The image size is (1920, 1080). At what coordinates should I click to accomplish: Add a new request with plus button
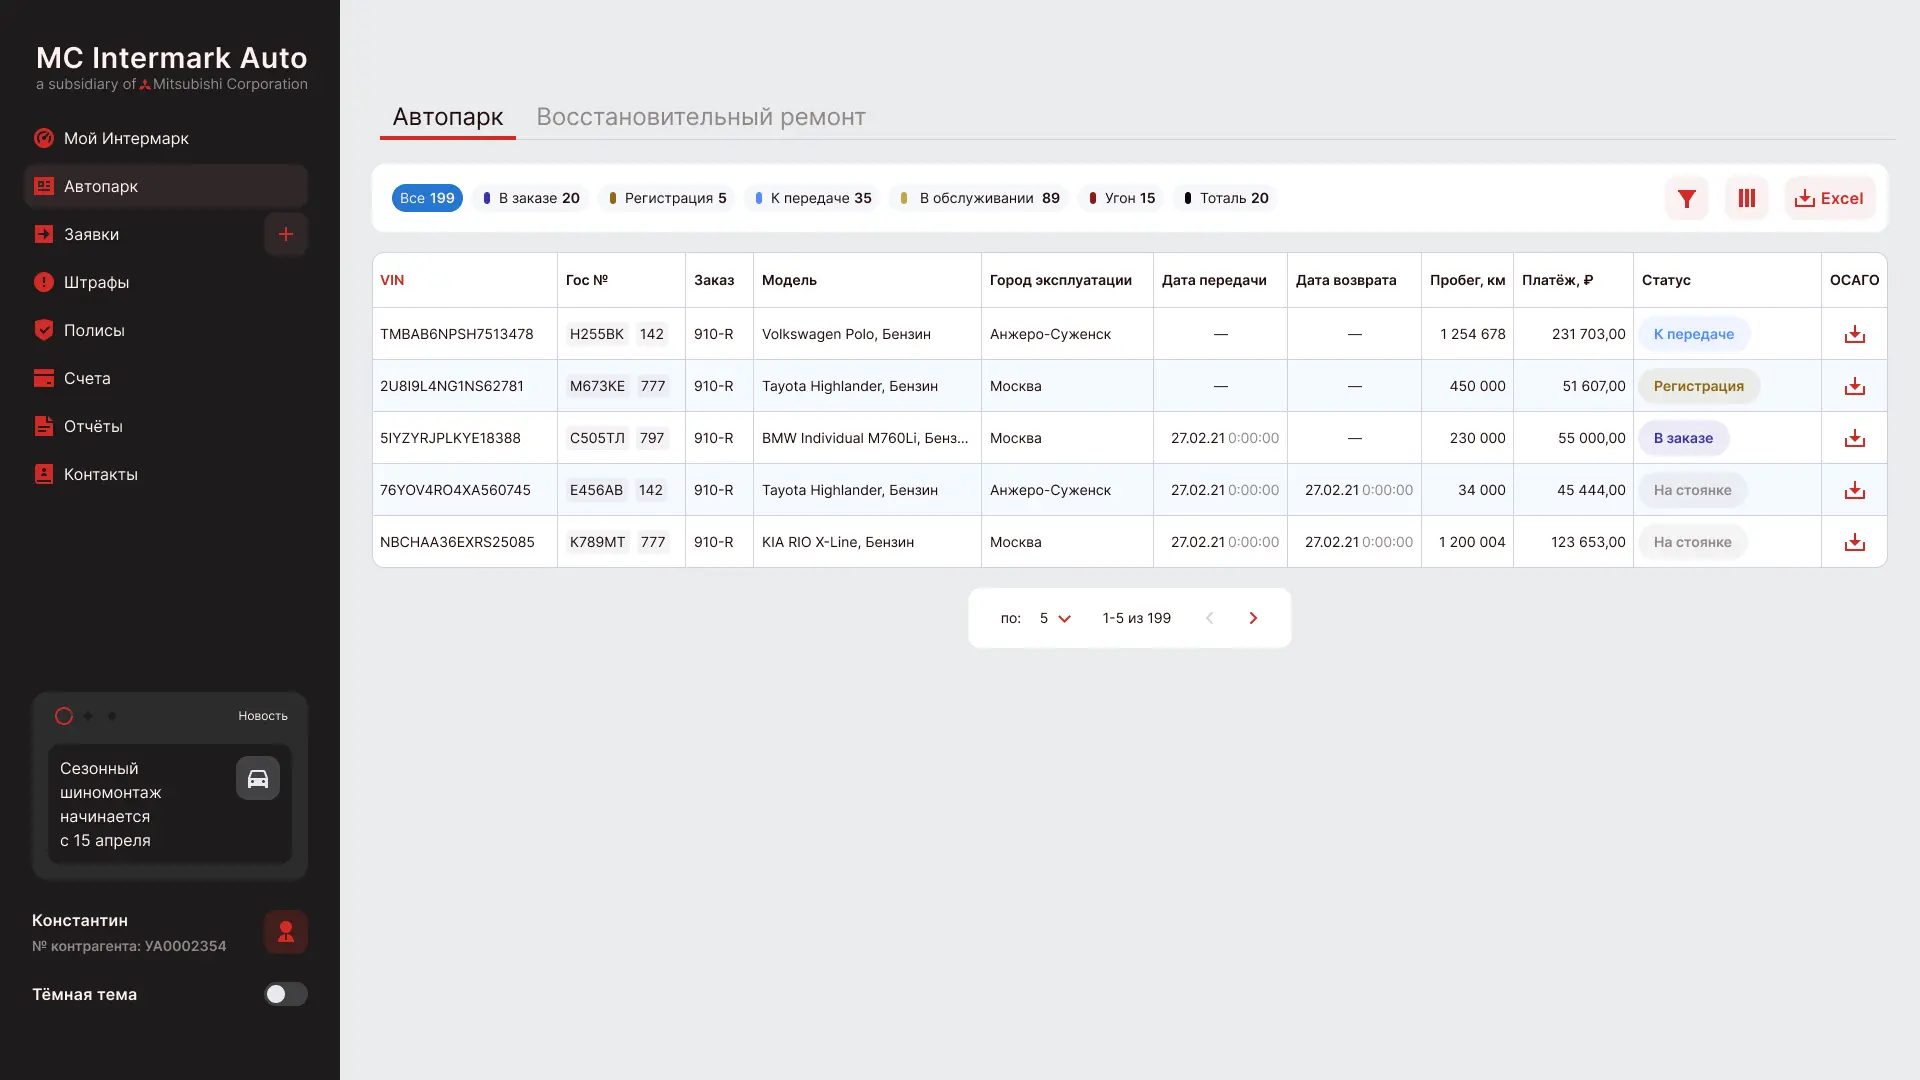click(286, 234)
